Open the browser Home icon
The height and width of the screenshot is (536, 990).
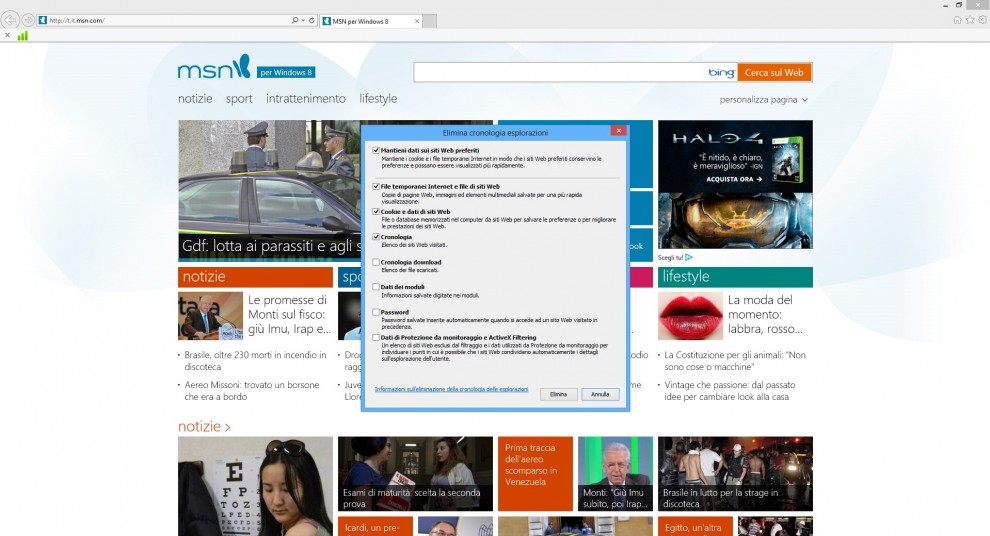(x=957, y=20)
